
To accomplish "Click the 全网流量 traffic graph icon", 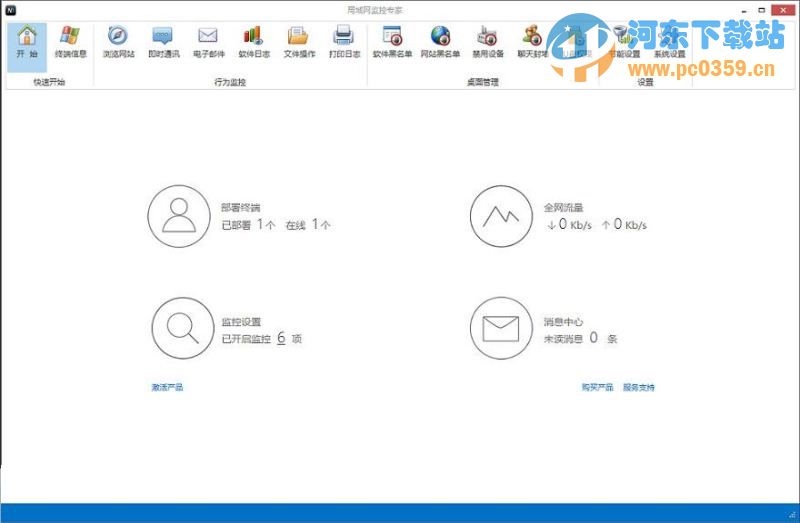I will click(x=501, y=216).
